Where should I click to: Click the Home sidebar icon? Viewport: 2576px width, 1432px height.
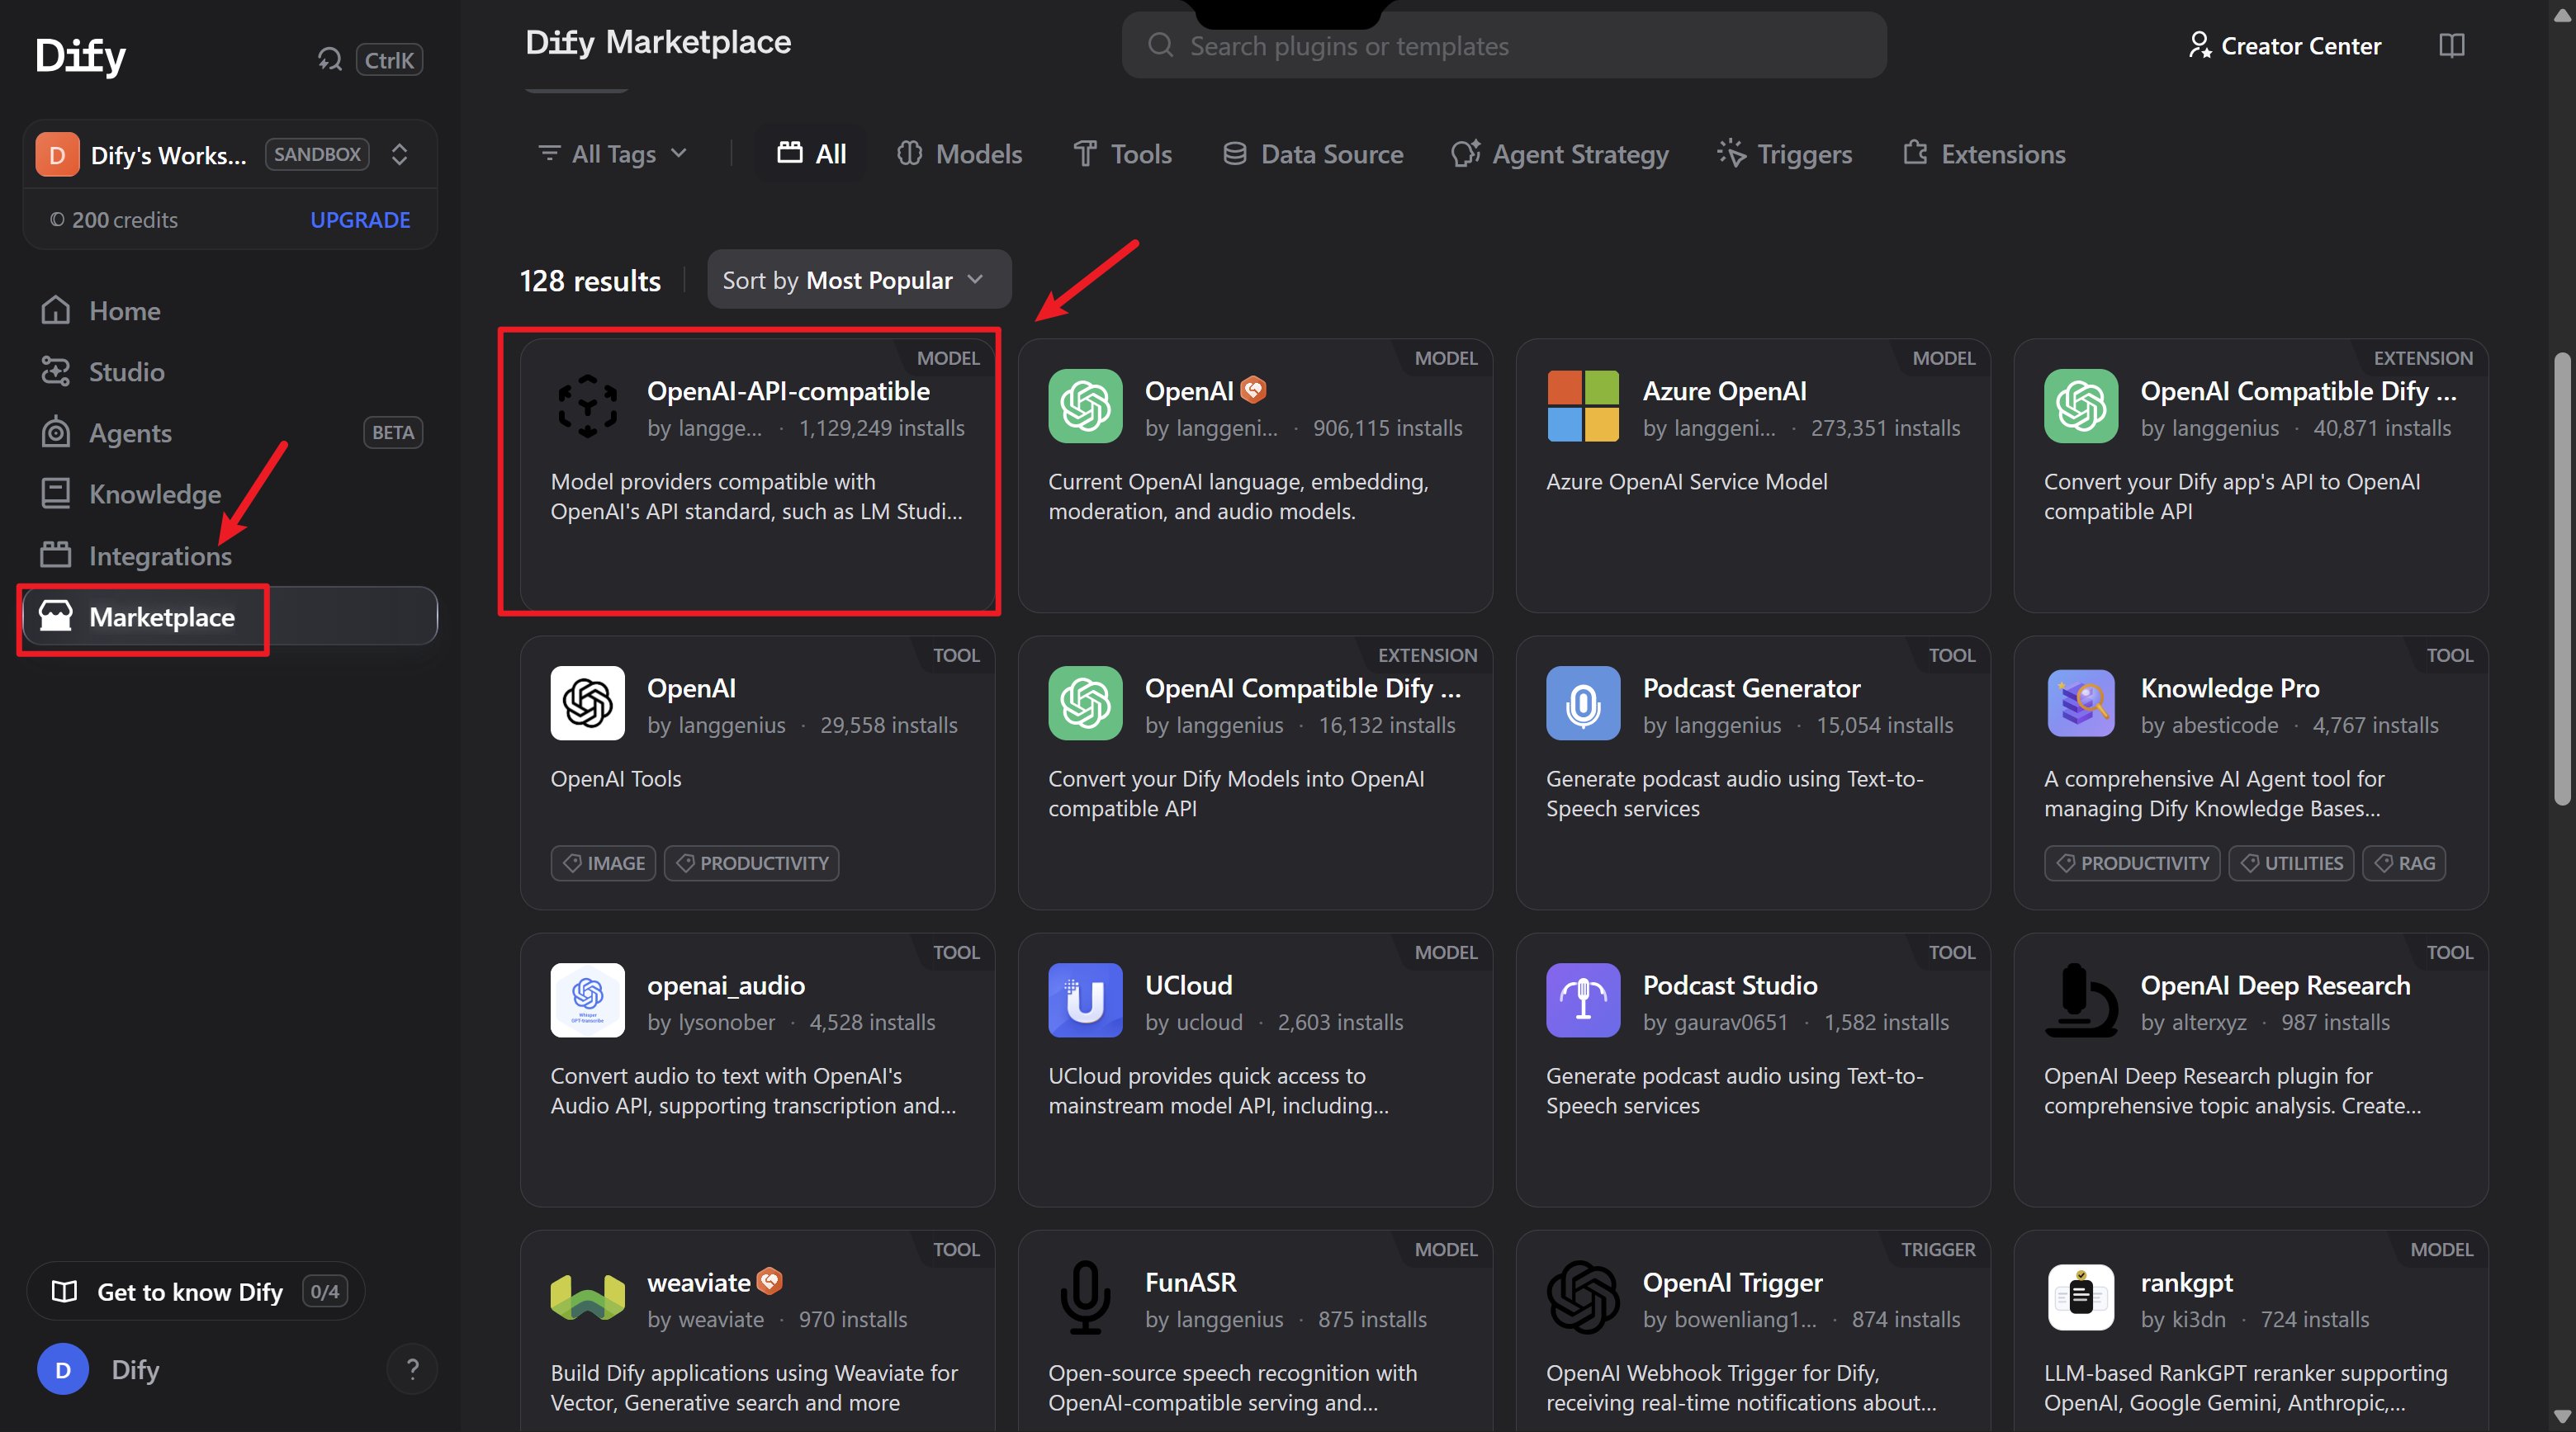coord(56,311)
